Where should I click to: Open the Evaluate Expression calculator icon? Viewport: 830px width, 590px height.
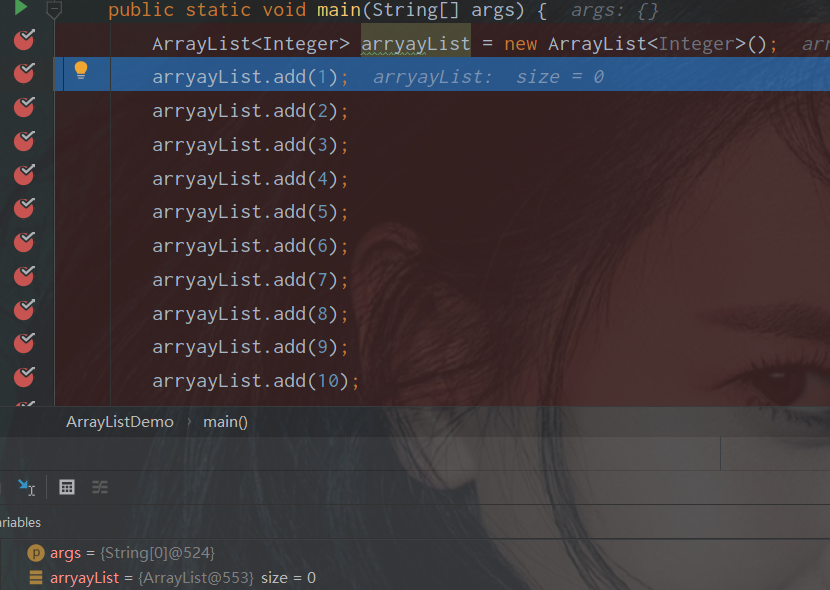(x=67, y=487)
